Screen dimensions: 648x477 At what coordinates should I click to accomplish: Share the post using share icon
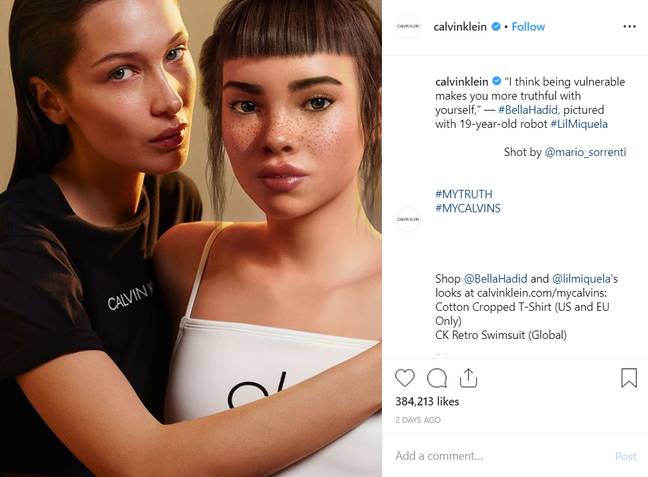point(468,378)
